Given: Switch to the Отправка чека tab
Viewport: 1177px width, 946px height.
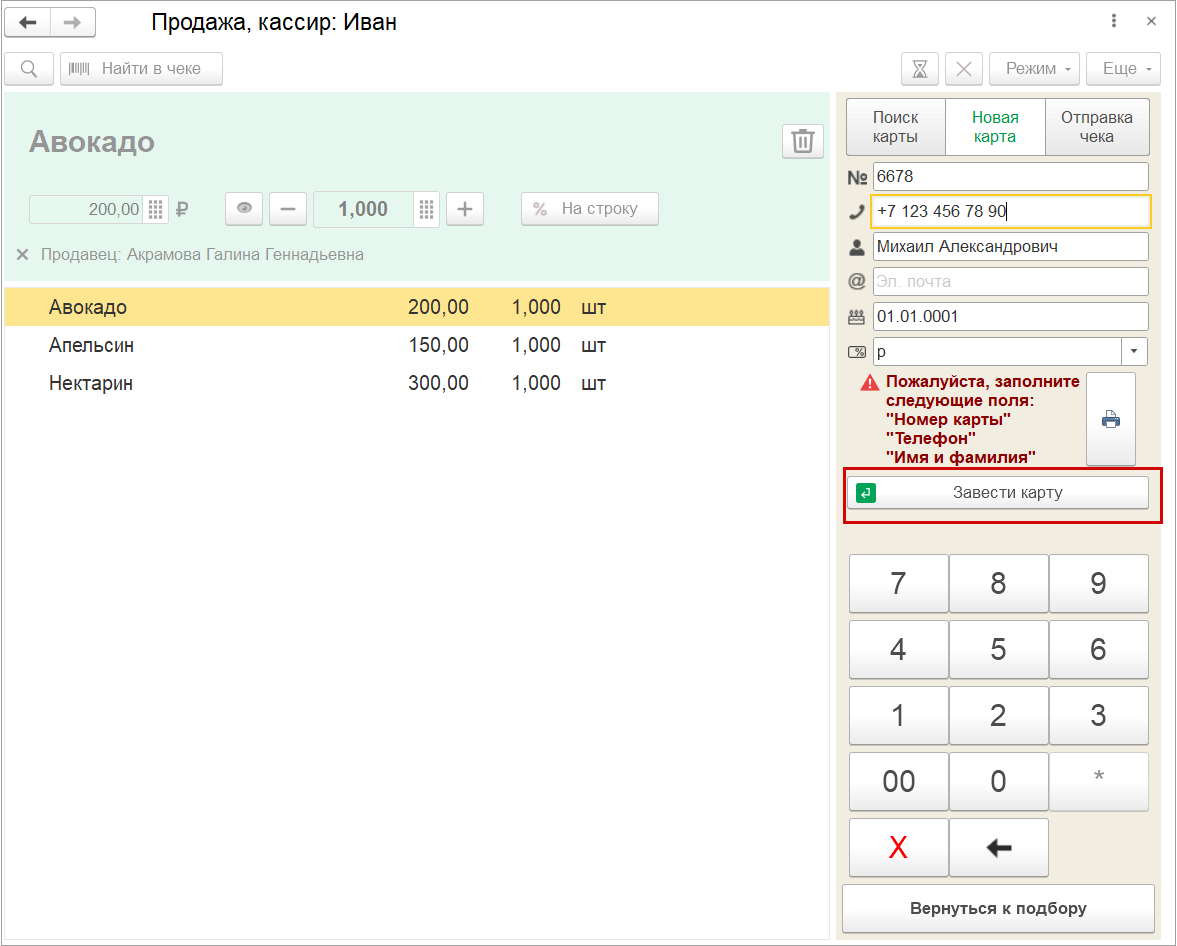Looking at the screenshot, I should [x=1097, y=127].
